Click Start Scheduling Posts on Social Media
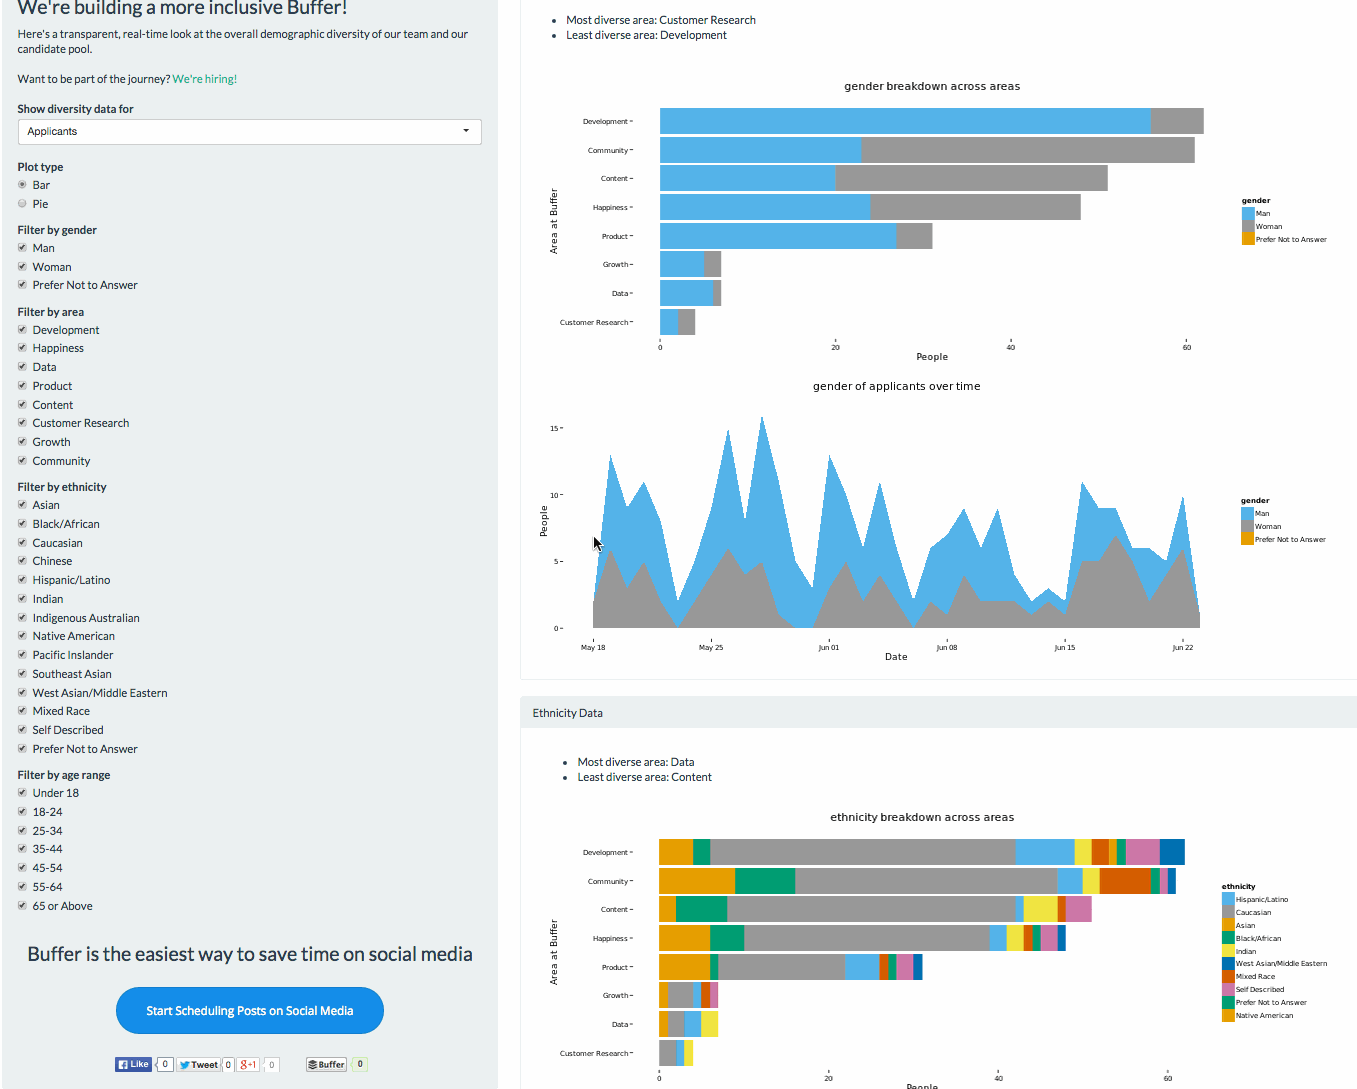This screenshot has height=1089, width=1357. point(250,1011)
